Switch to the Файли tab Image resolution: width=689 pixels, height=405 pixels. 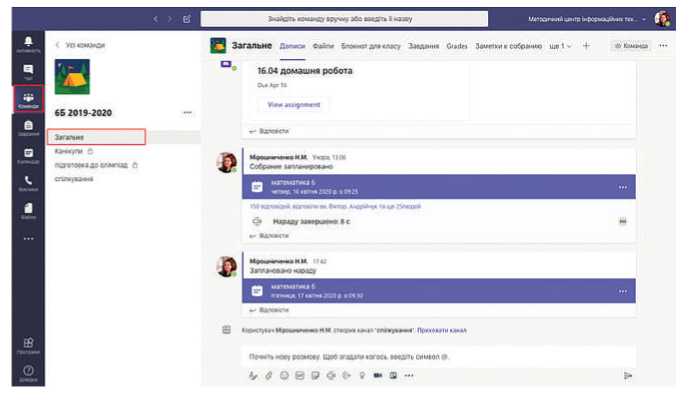[323, 46]
